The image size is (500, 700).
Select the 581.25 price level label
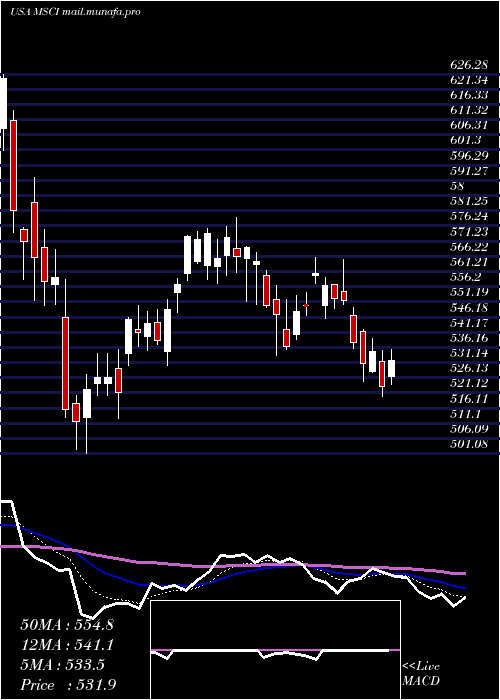[x=469, y=201]
